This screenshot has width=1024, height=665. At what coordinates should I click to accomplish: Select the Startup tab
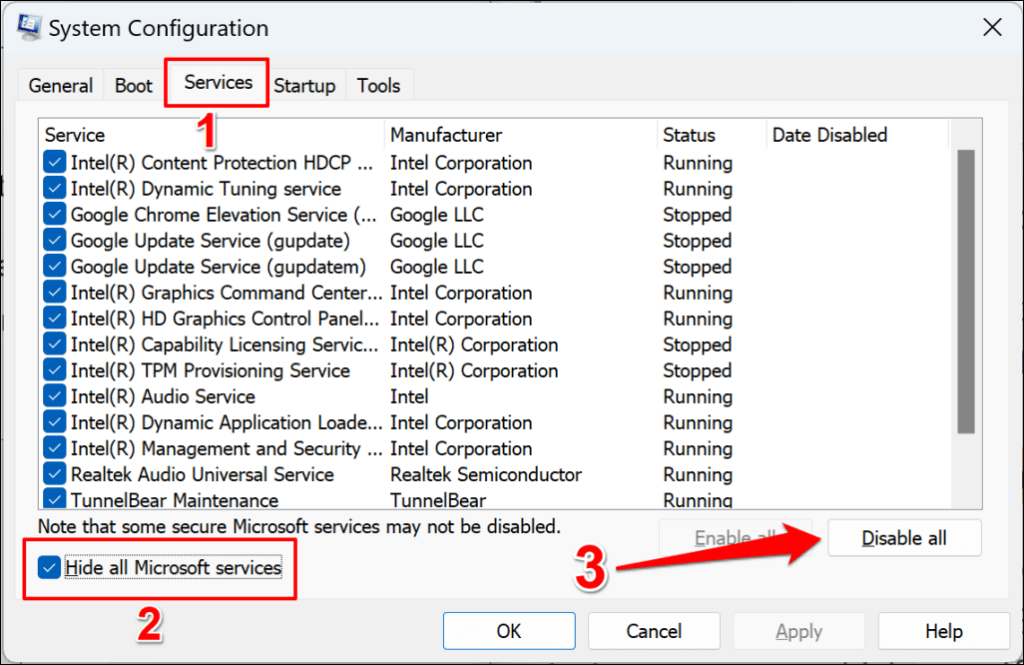click(304, 86)
